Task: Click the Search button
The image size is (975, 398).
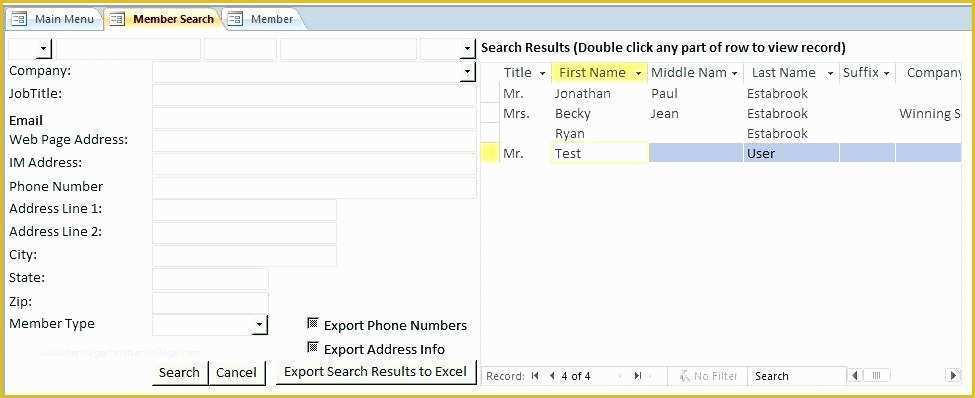Action: [180, 373]
